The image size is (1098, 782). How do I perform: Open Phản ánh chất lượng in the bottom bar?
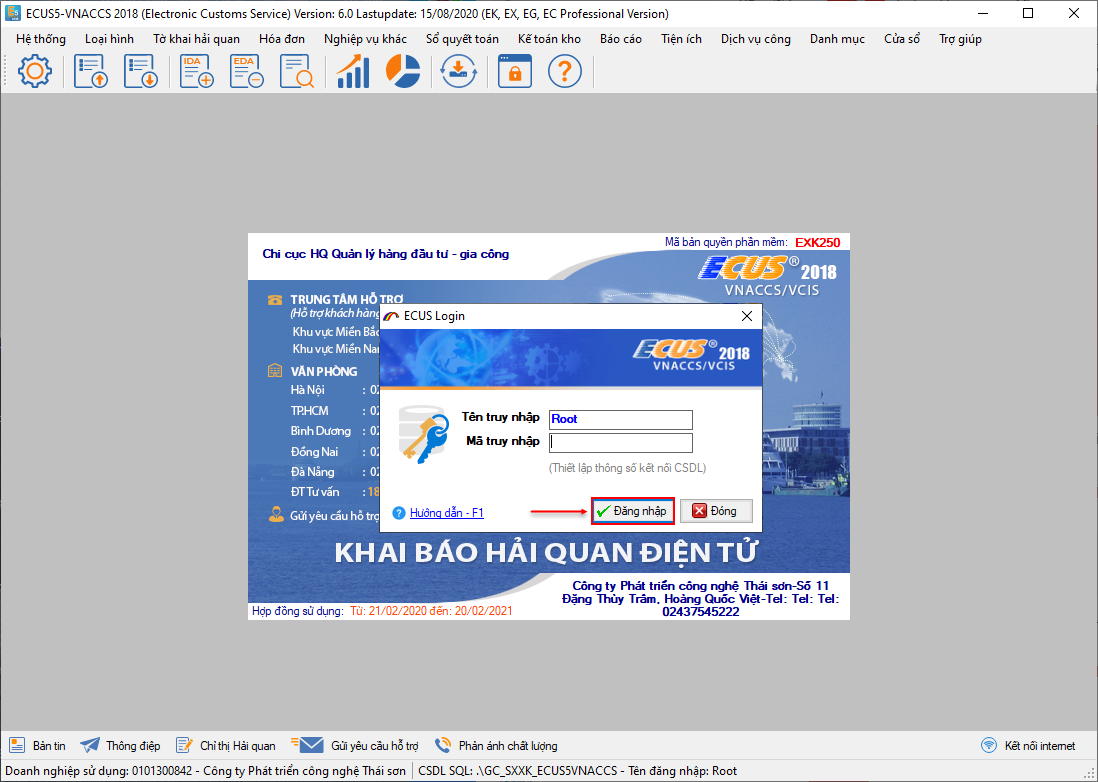[x=496, y=746]
